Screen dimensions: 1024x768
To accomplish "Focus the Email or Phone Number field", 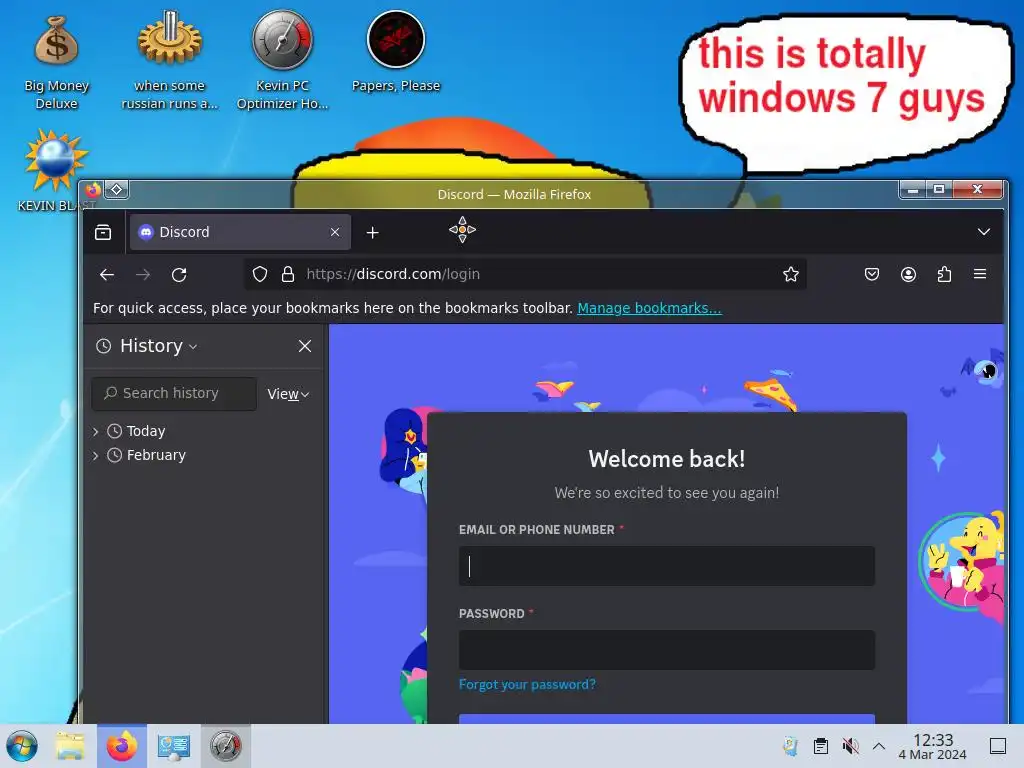I will (x=667, y=566).
